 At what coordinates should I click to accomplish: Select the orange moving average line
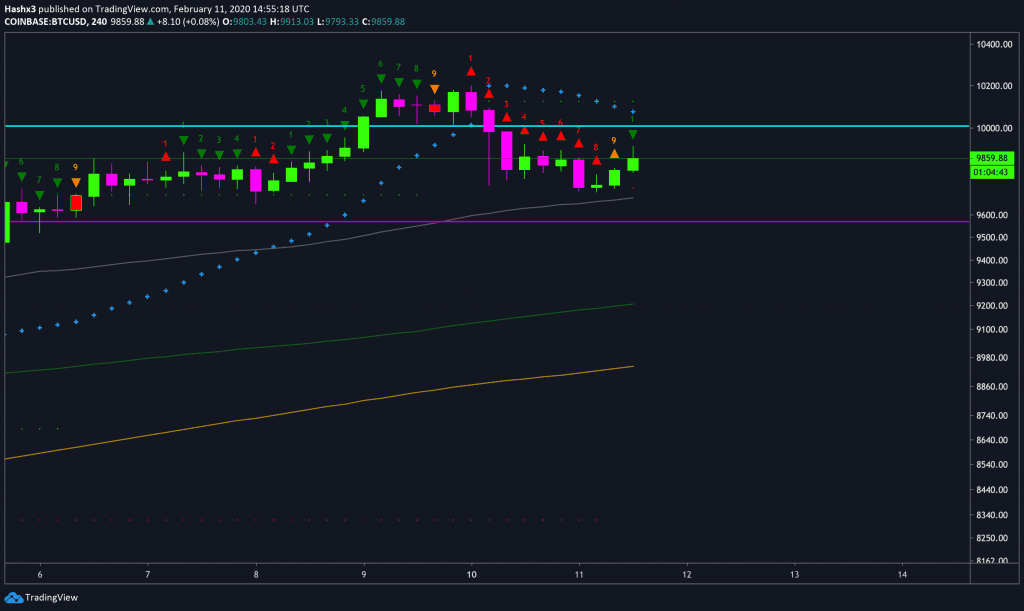tap(319, 408)
